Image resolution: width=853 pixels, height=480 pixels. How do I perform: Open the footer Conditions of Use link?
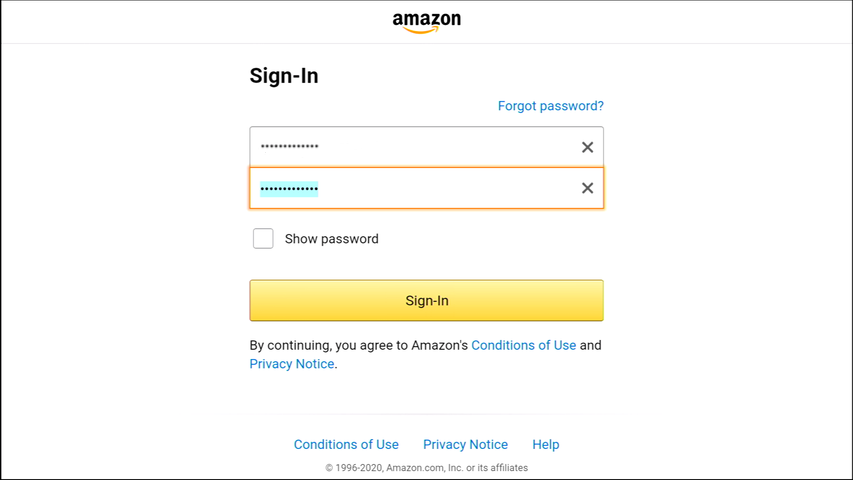click(346, 444)
